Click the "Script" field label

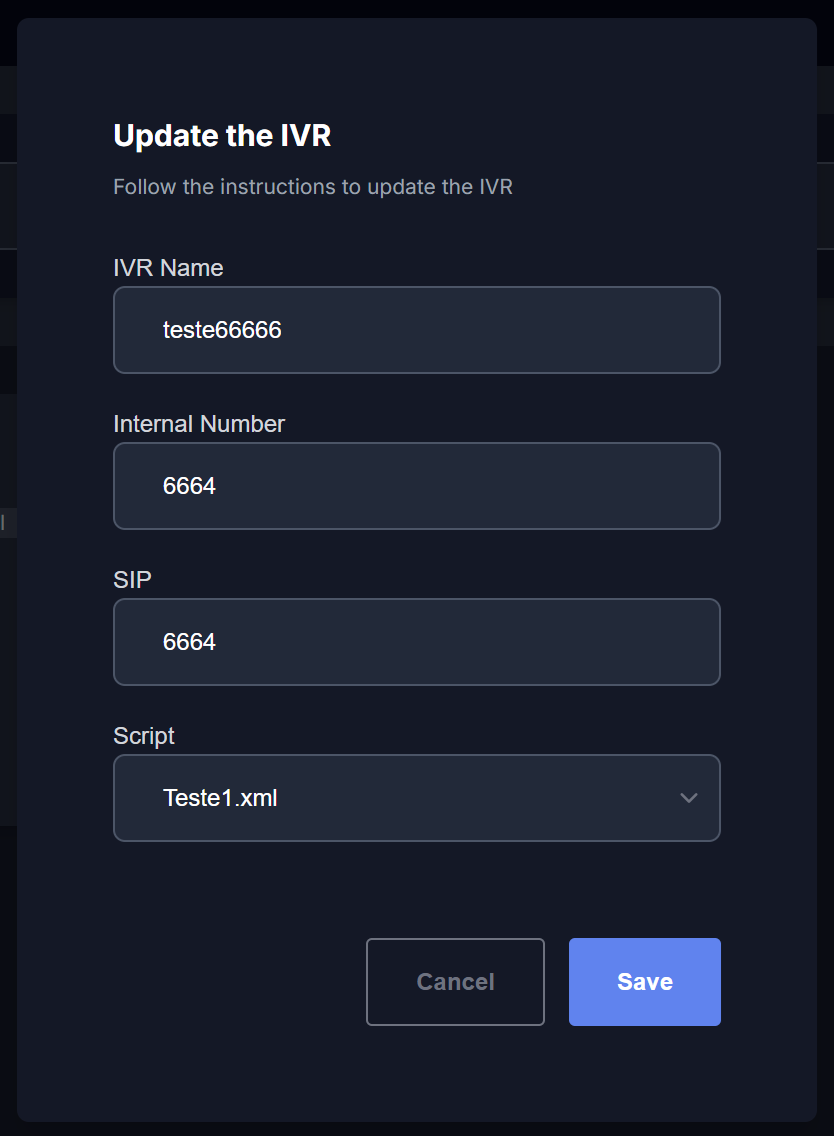pyautogui.click(x=144, y=736)
